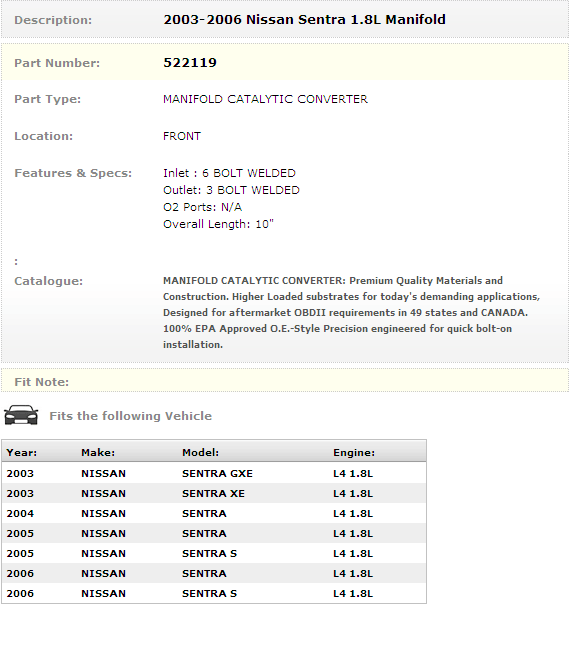Select the 2004 Nissan Sentra row
This screenshot has width=570, height=659.
[x=214, y=513]
